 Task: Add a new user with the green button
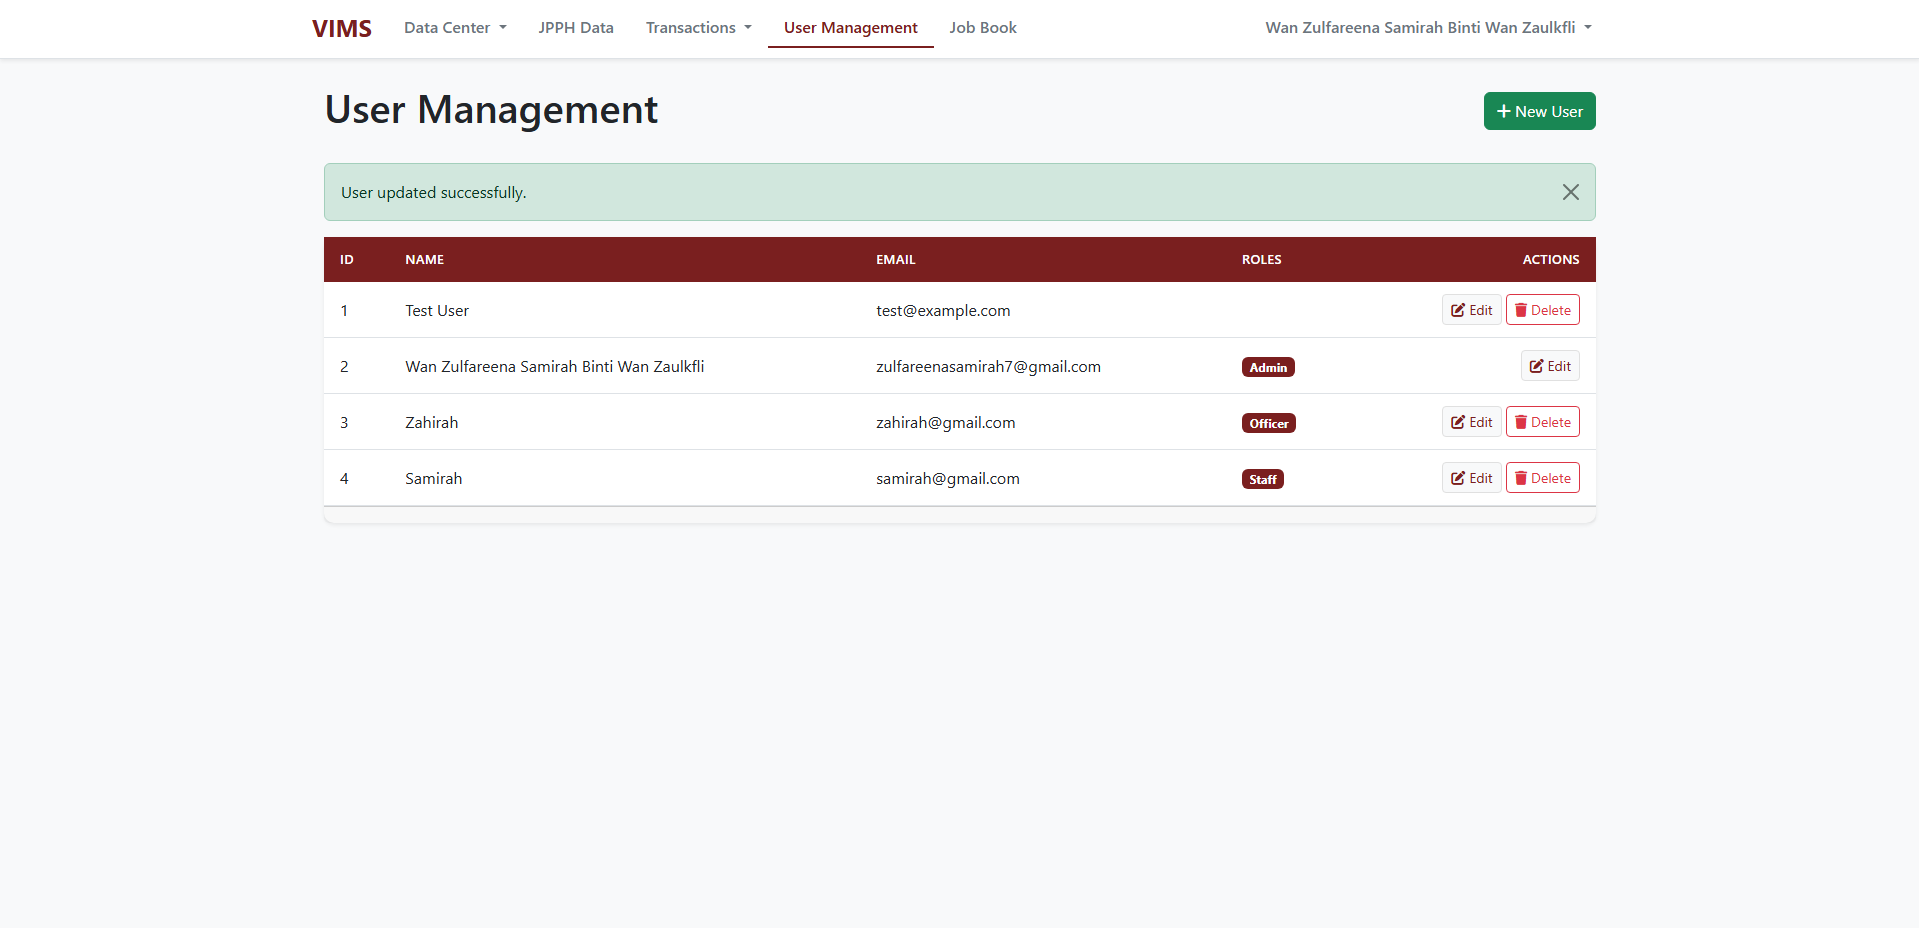pos(1539,111)
